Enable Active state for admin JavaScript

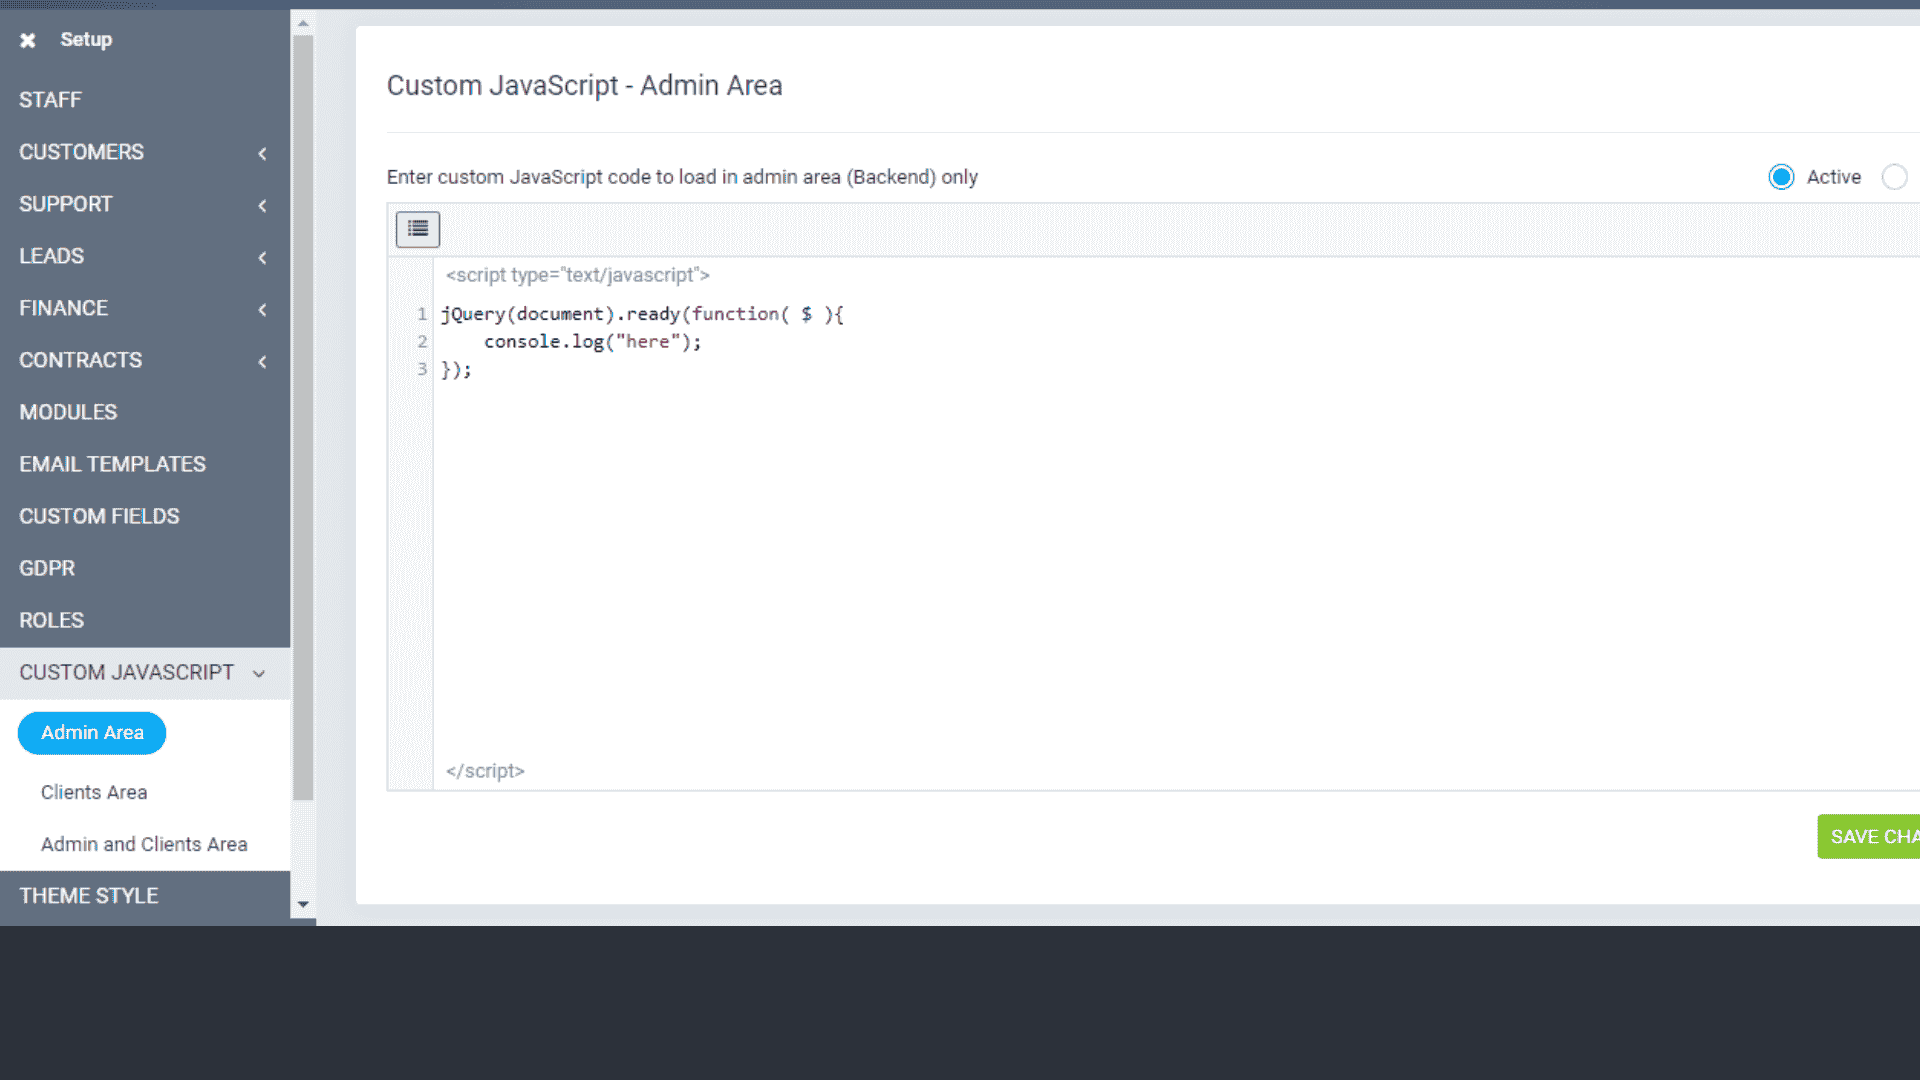click(1781, 176)
